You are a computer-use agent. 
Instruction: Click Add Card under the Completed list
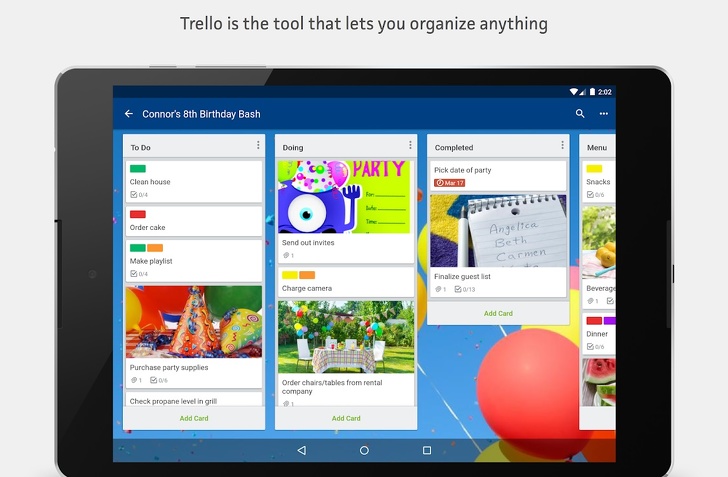click(498, 313)
